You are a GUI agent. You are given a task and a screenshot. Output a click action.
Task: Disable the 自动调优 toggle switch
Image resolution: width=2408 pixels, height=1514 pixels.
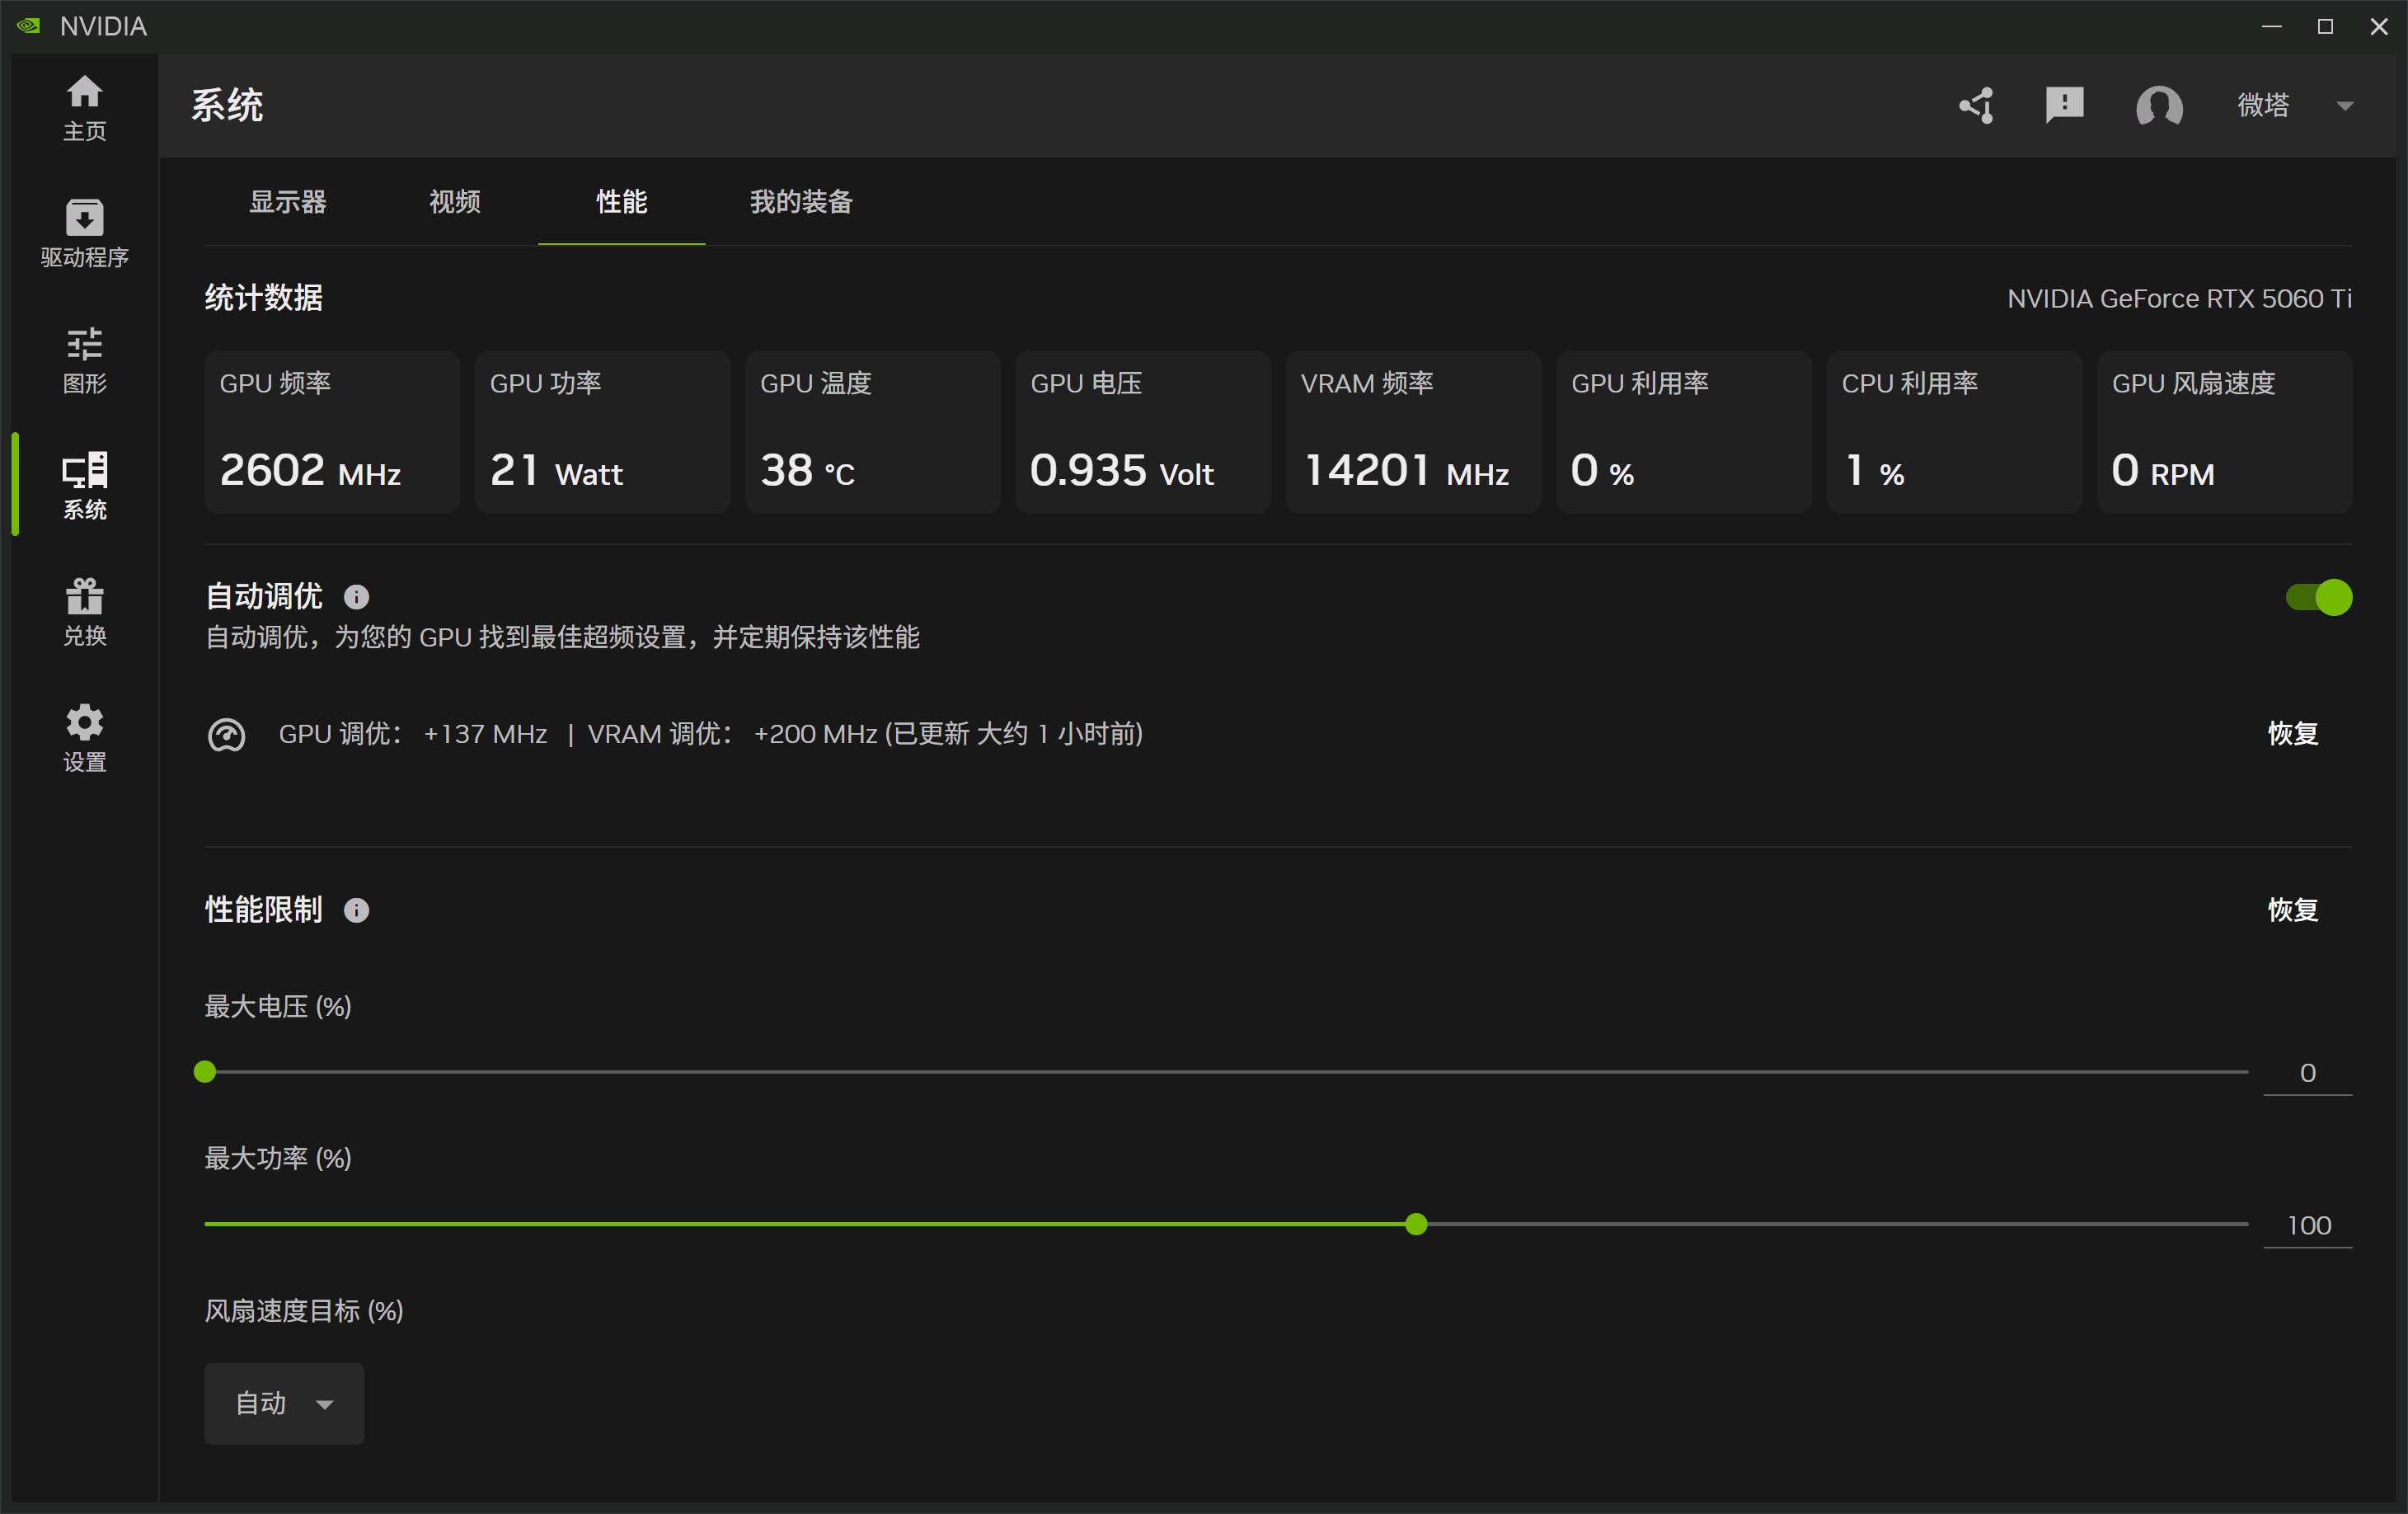2318,597
